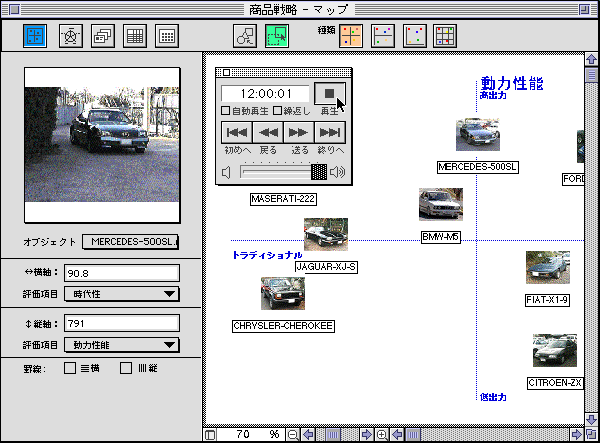Click the 低出力 axis label
This screenshot has width=600, height=443.
tap(493, 397)
